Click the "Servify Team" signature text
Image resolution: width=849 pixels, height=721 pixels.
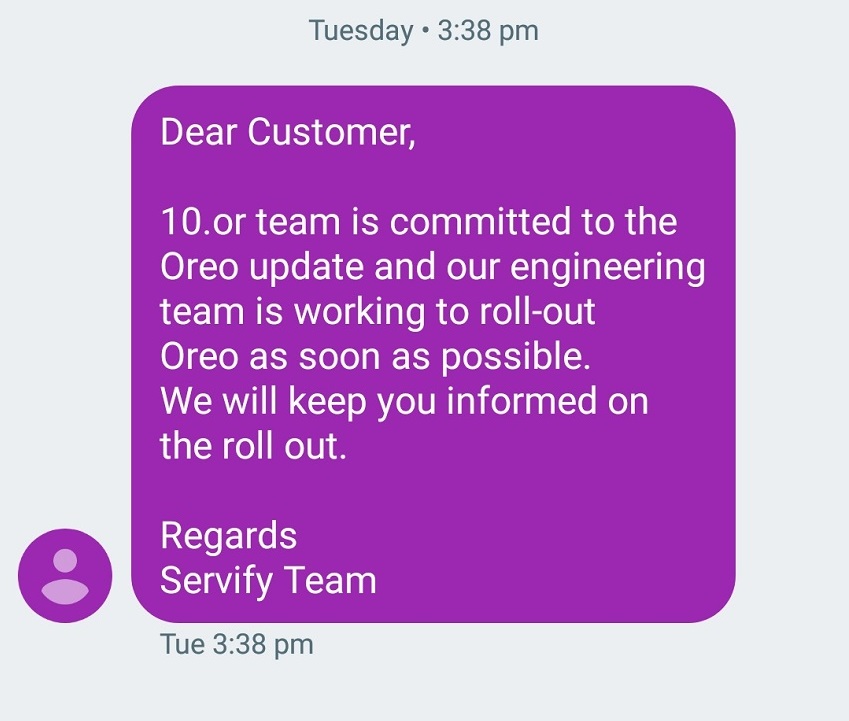point(268,580)
